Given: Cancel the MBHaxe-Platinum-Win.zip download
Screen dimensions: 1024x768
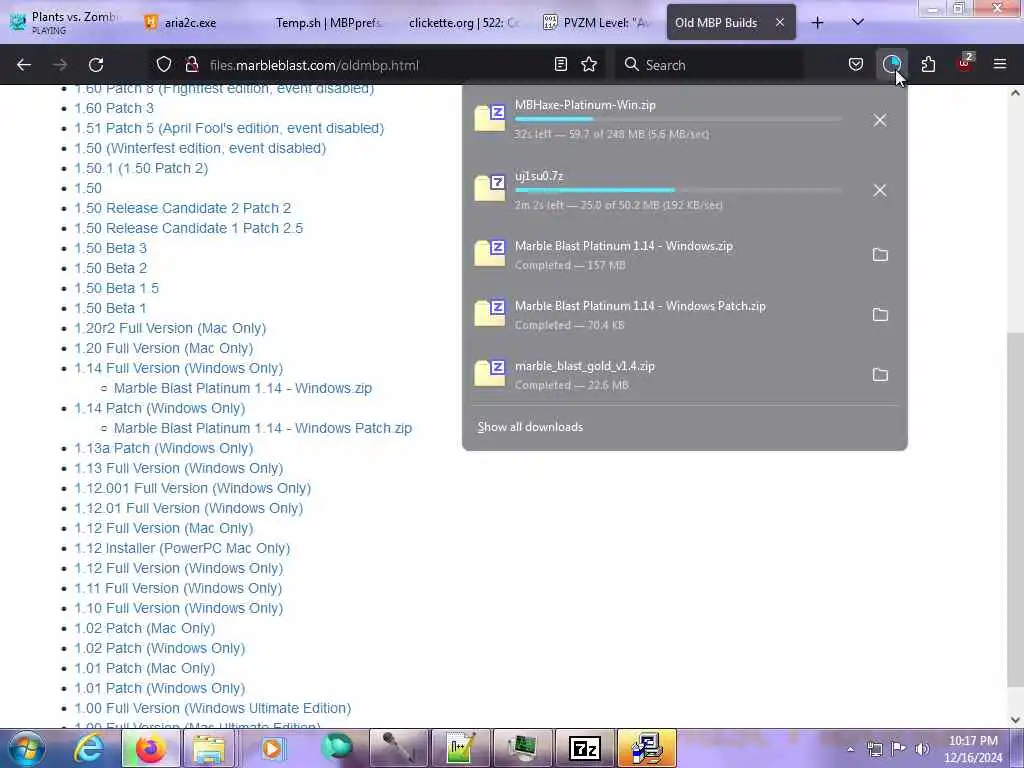Looking at the screenshot, I should point(880,120).
